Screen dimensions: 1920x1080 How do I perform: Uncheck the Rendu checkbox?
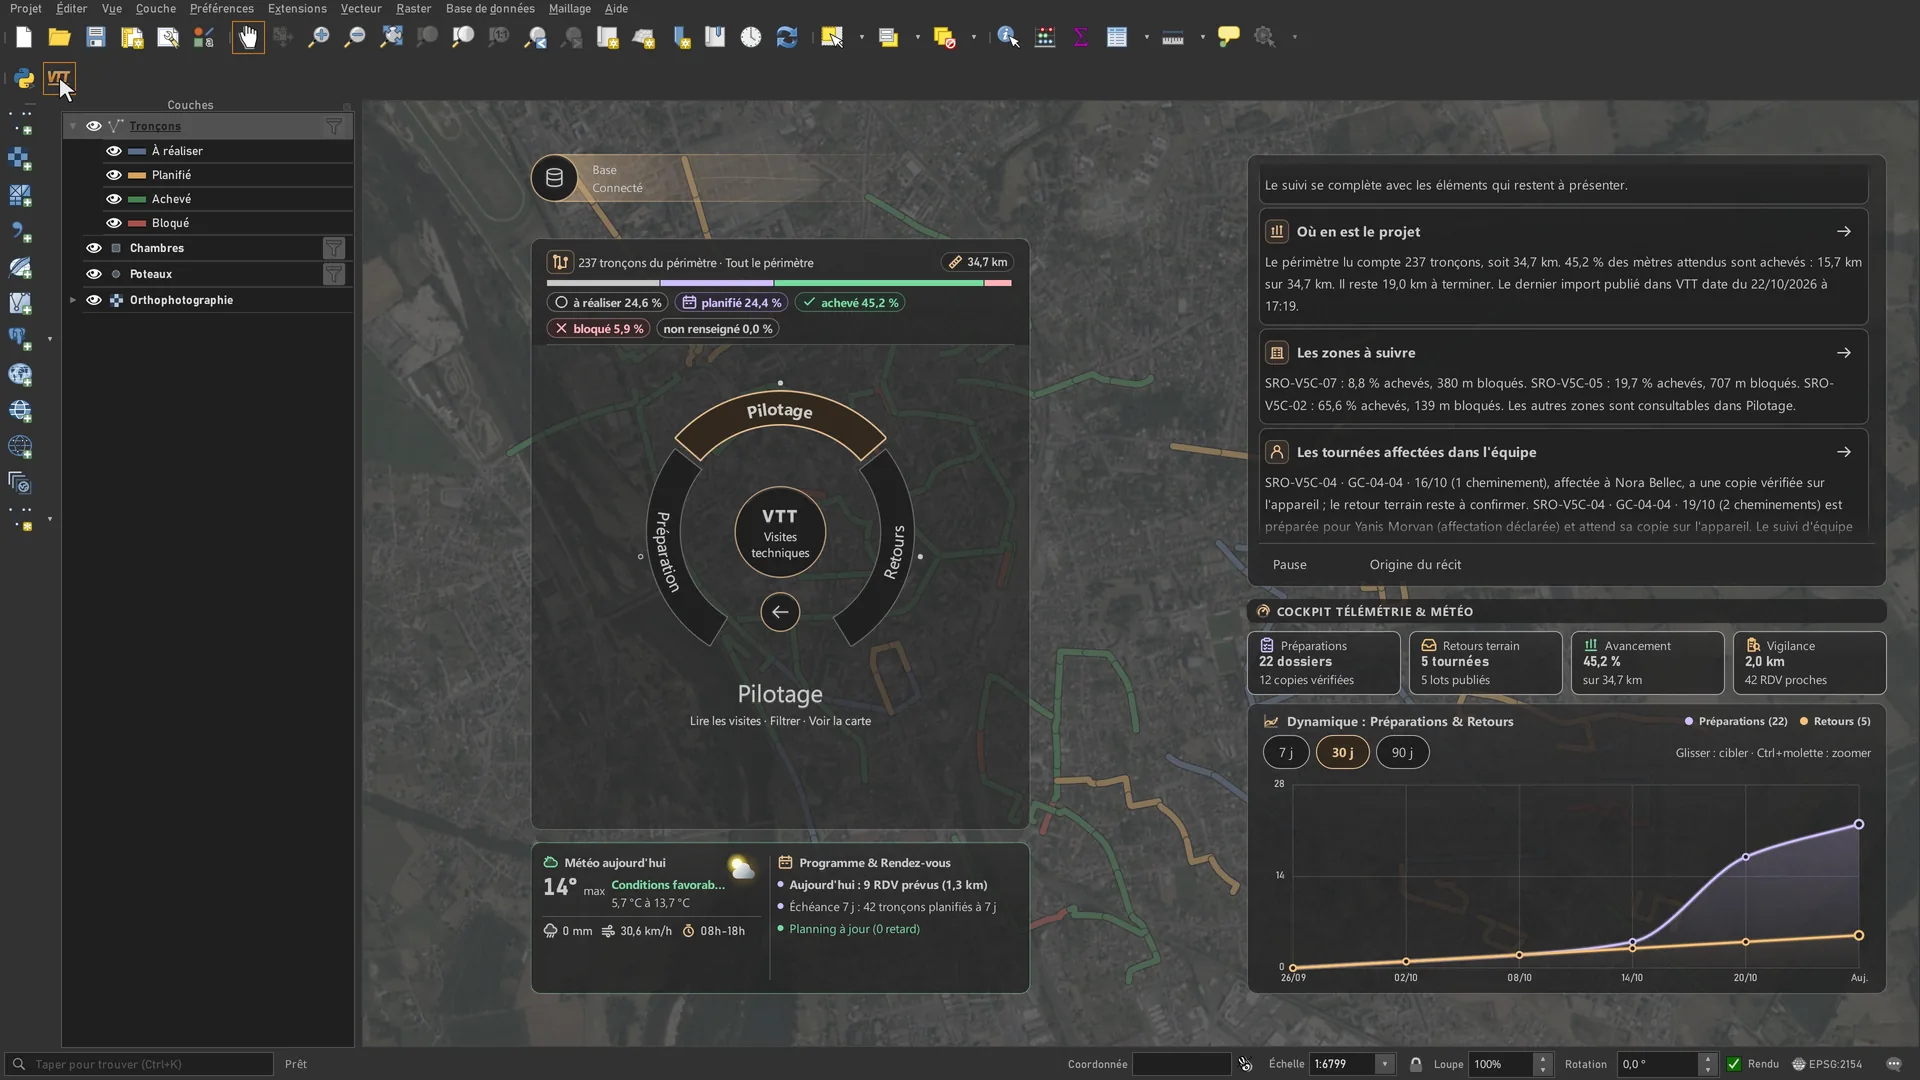1734,1064
